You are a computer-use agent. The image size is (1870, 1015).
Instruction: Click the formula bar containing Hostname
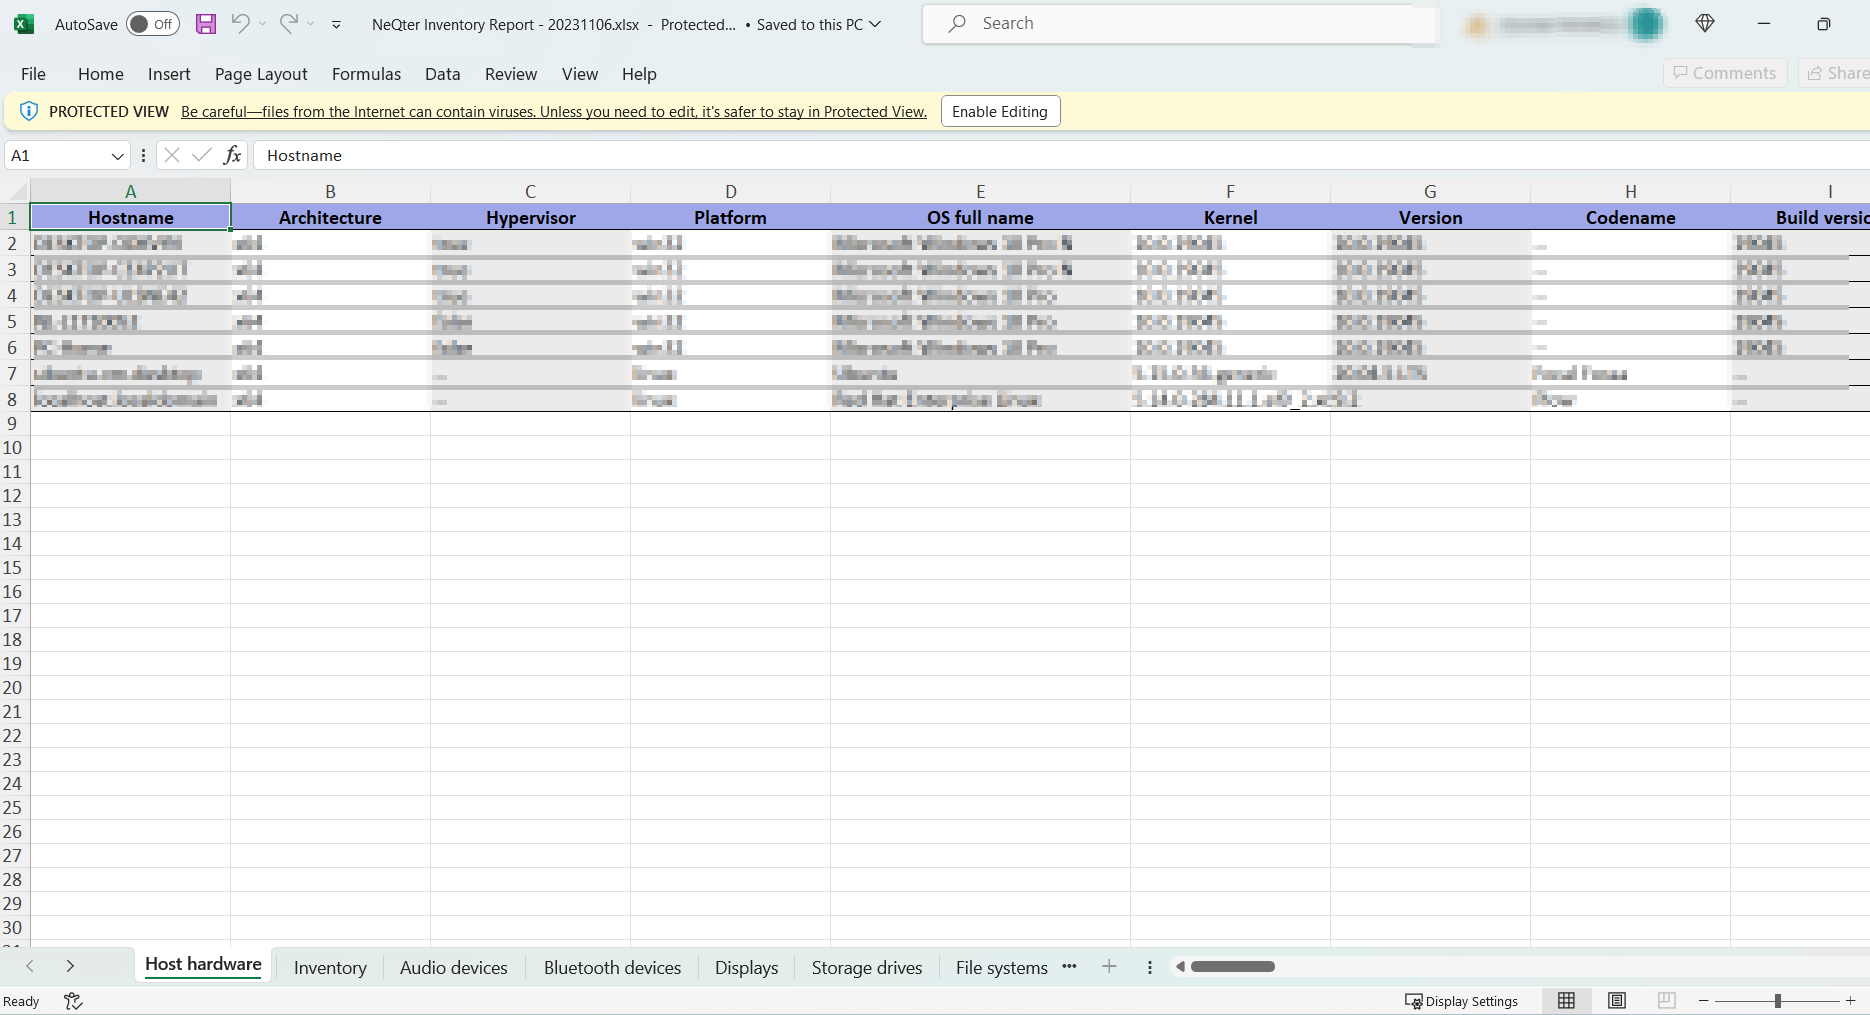1060,156
